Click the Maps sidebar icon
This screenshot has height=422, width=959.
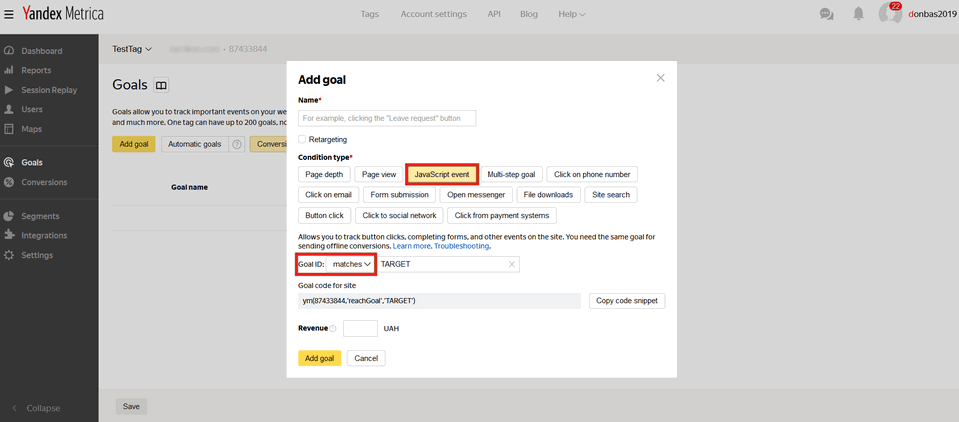pos(9,129)
